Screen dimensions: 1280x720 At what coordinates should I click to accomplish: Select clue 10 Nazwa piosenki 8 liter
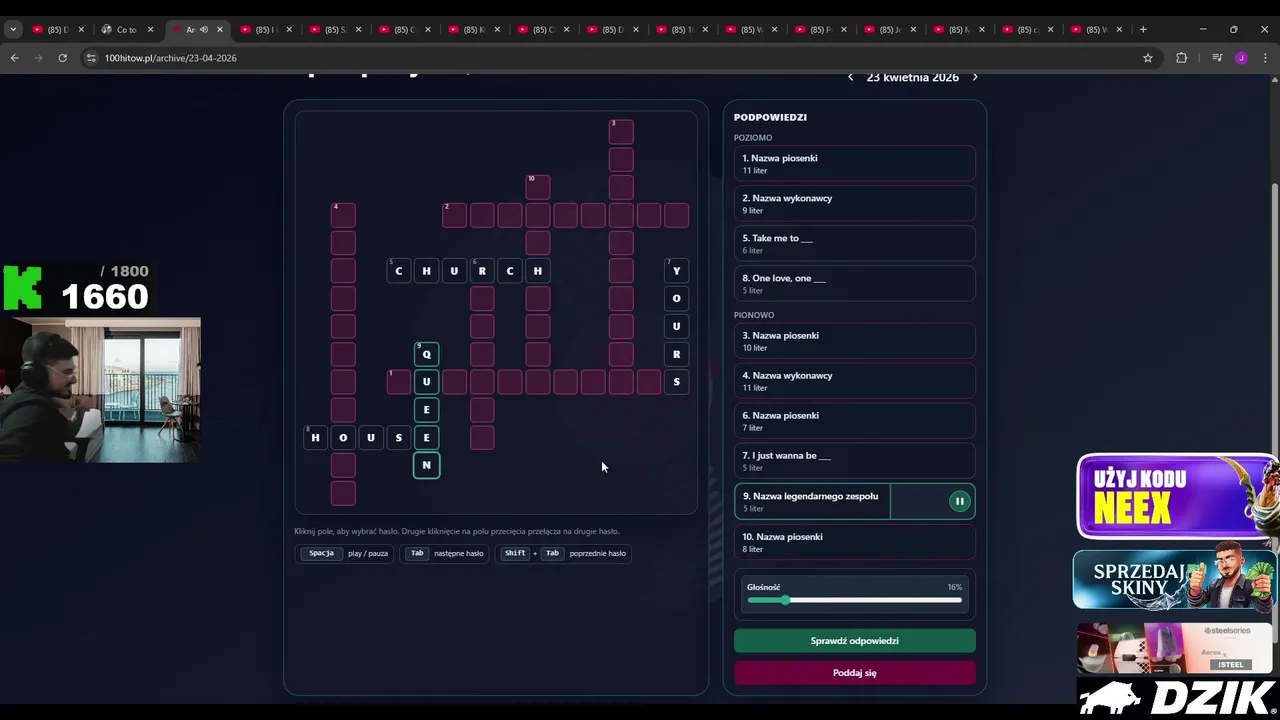coord(854,542)
